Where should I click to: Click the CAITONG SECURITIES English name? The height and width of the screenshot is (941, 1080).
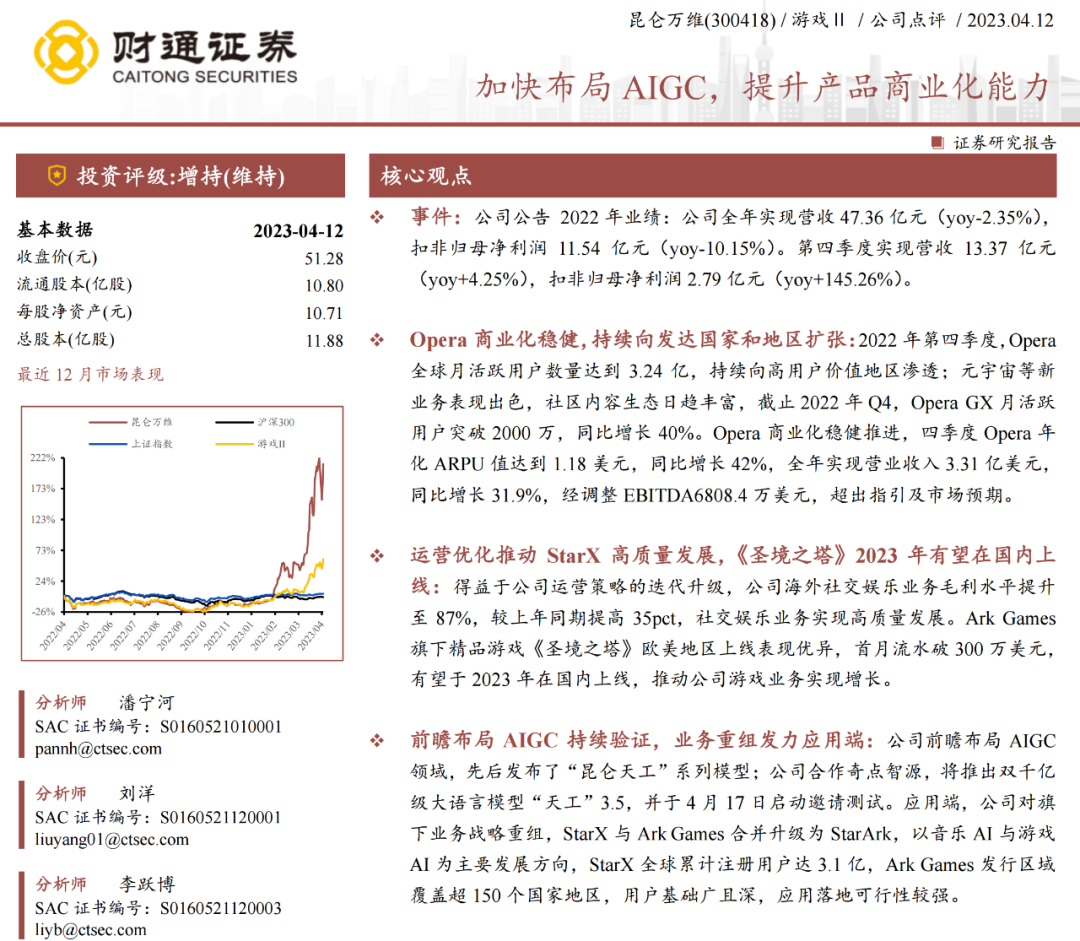pos(205,76)
